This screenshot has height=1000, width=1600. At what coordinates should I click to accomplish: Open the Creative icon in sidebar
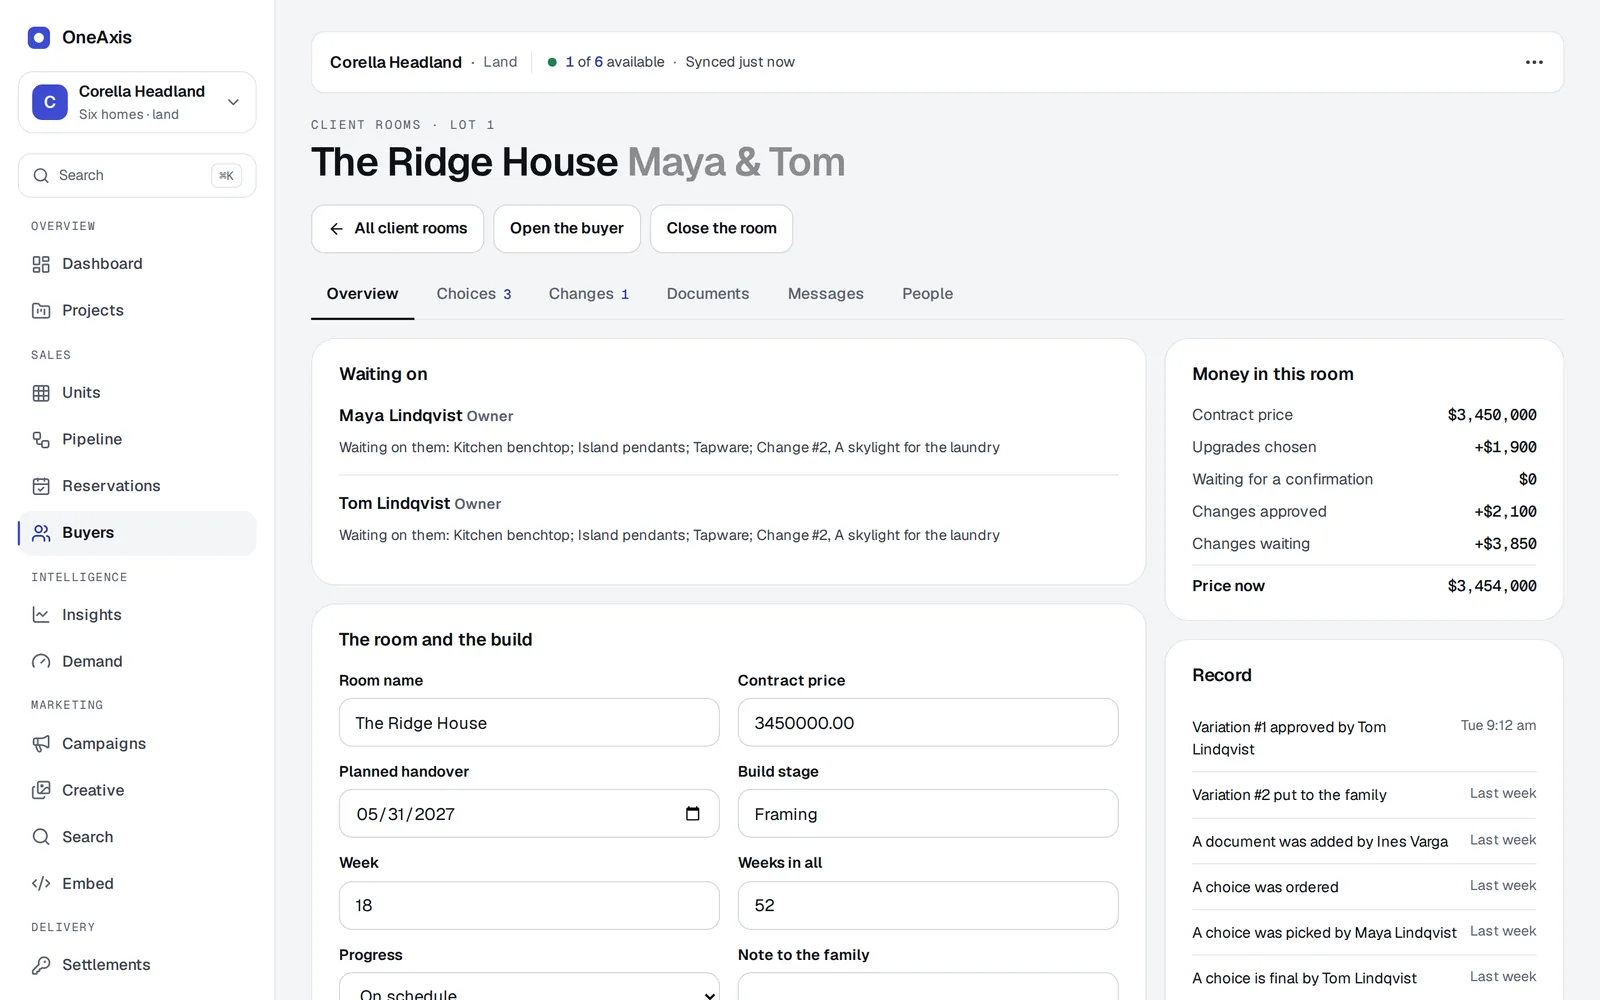point(41,790)
